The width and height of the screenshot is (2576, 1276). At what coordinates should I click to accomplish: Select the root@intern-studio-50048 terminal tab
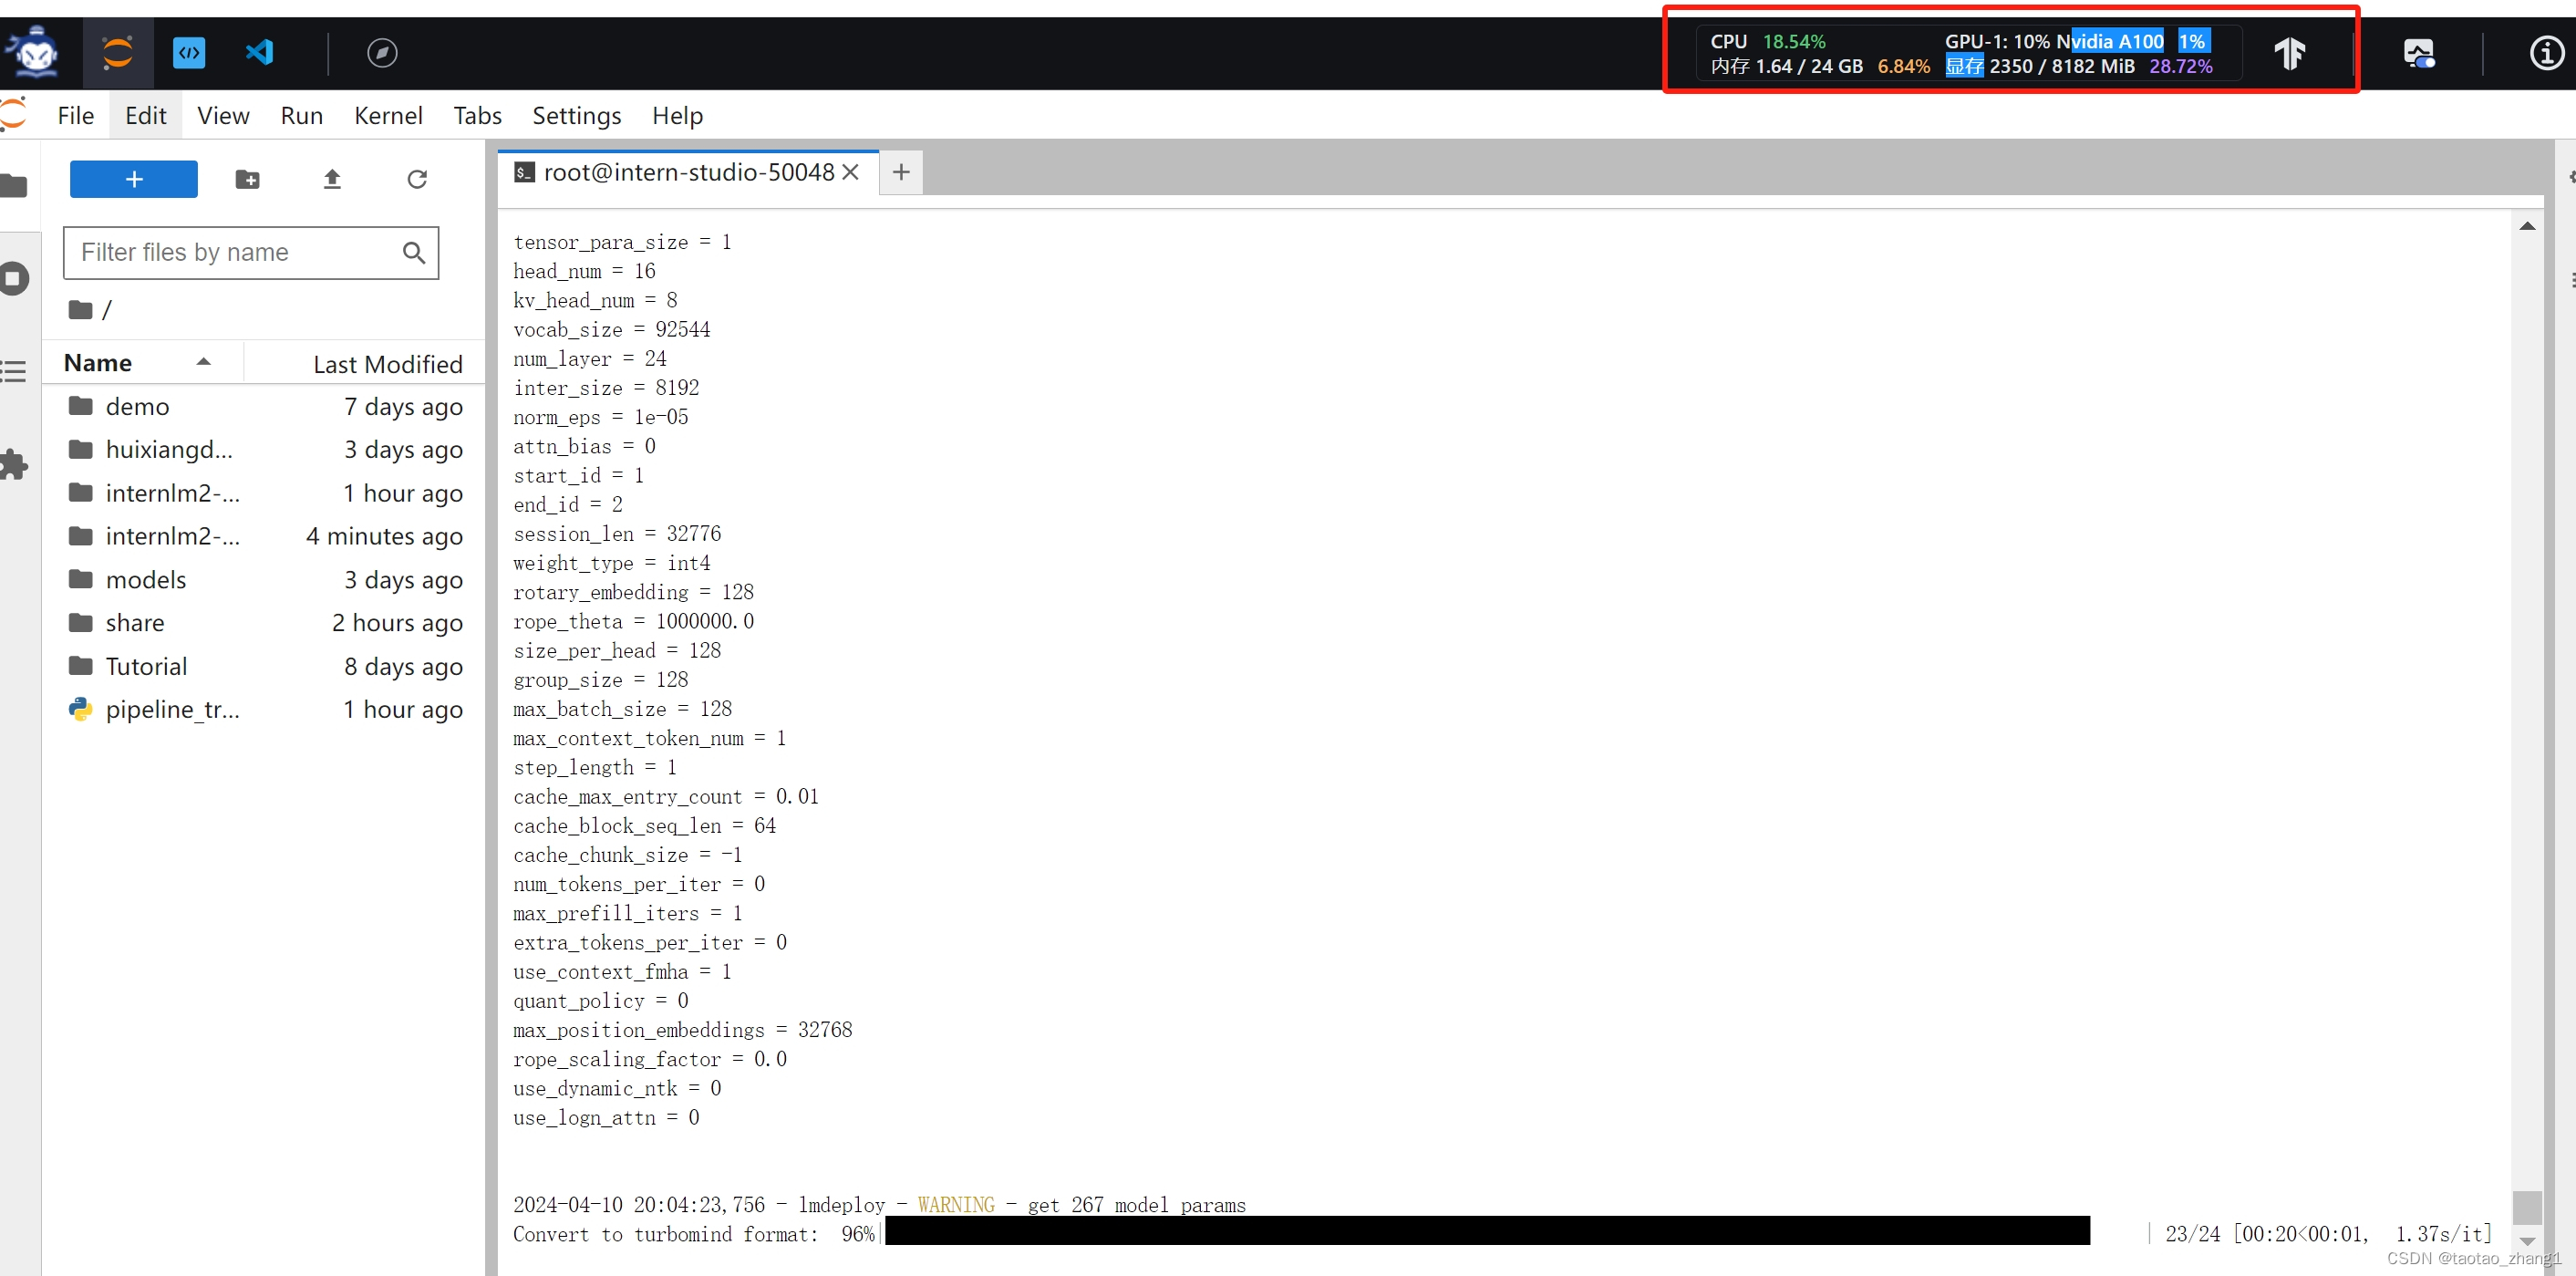click(x=688, y=172)
